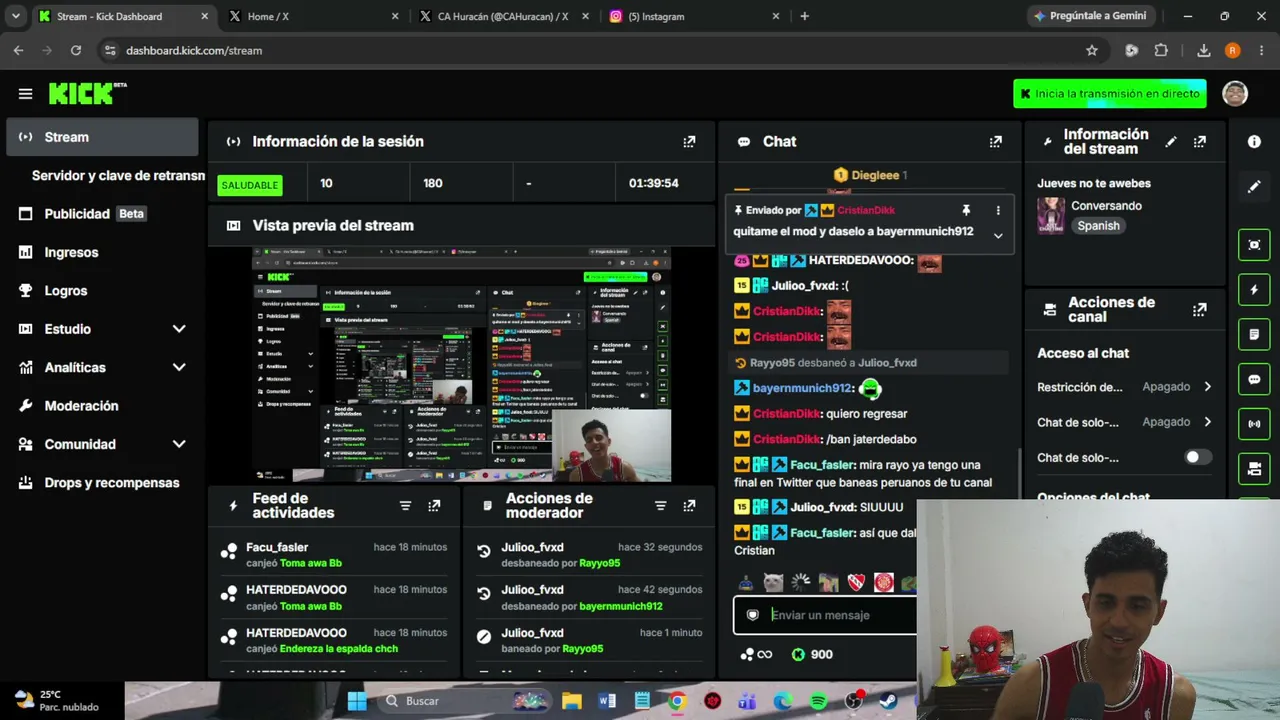Screen dimensions: 1280x720
Task: Expand the Estudio sidebar section
Action: click(179, 329)
